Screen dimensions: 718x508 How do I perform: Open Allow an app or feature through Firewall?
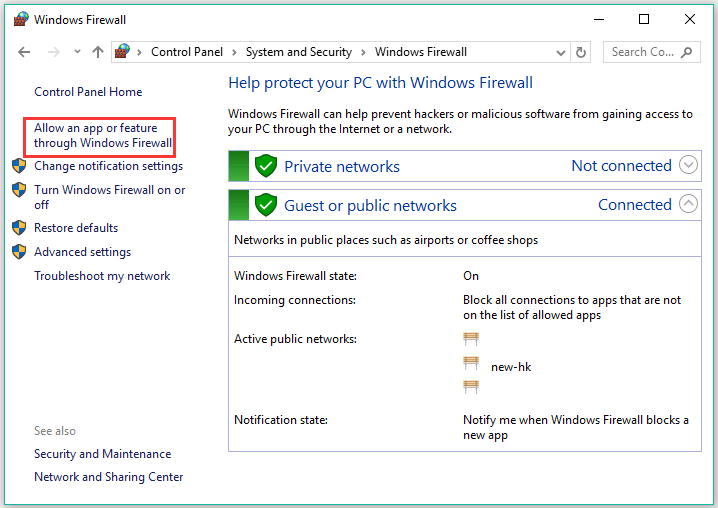tap(103, 136)
